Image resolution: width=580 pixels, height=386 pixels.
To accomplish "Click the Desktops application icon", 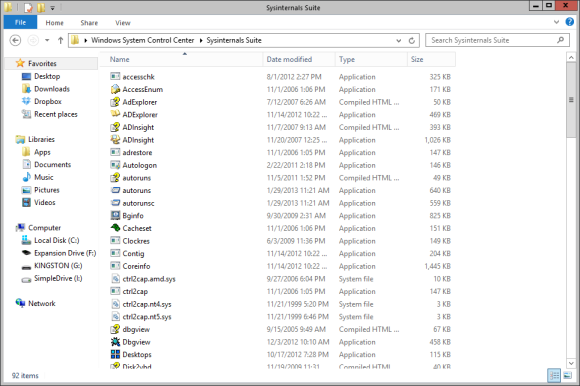I will (x=115, y=354).
